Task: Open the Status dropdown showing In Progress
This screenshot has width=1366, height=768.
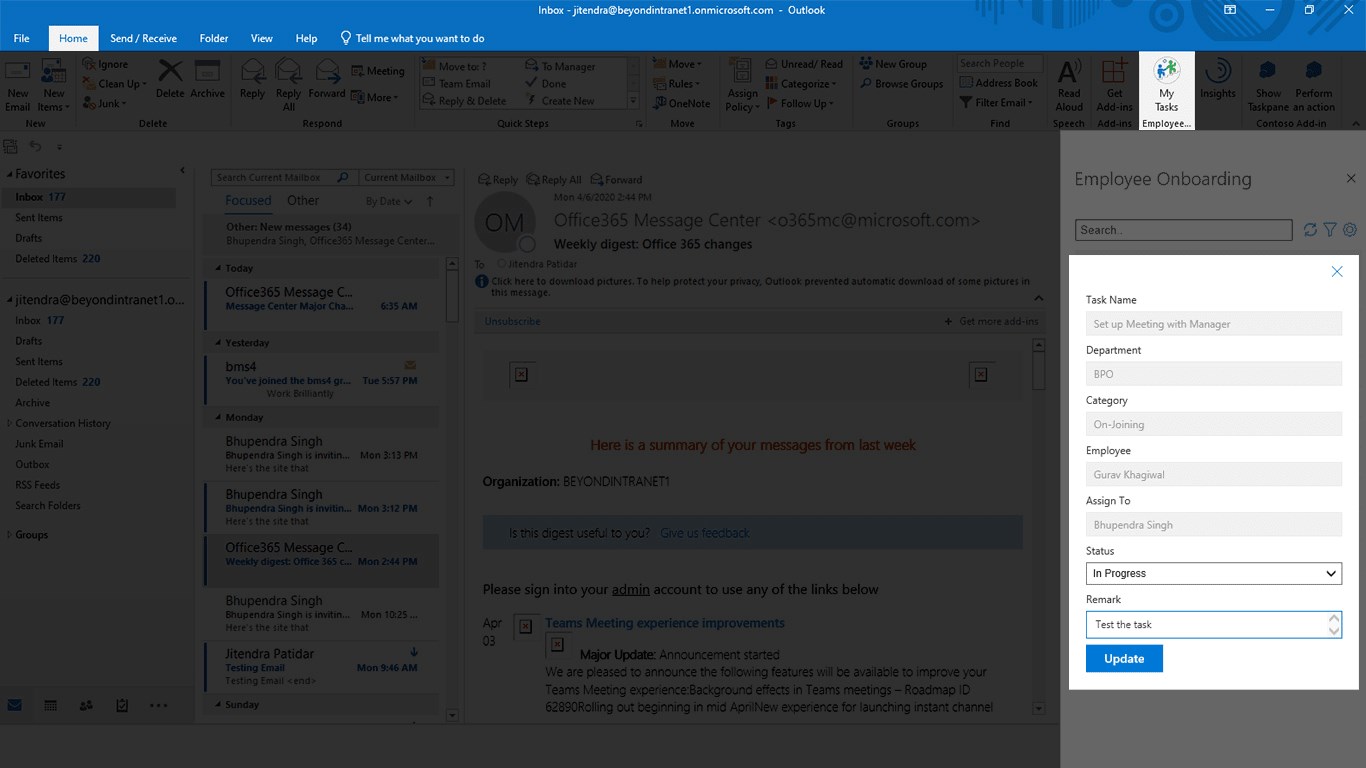Action: tap(1214, 573)
